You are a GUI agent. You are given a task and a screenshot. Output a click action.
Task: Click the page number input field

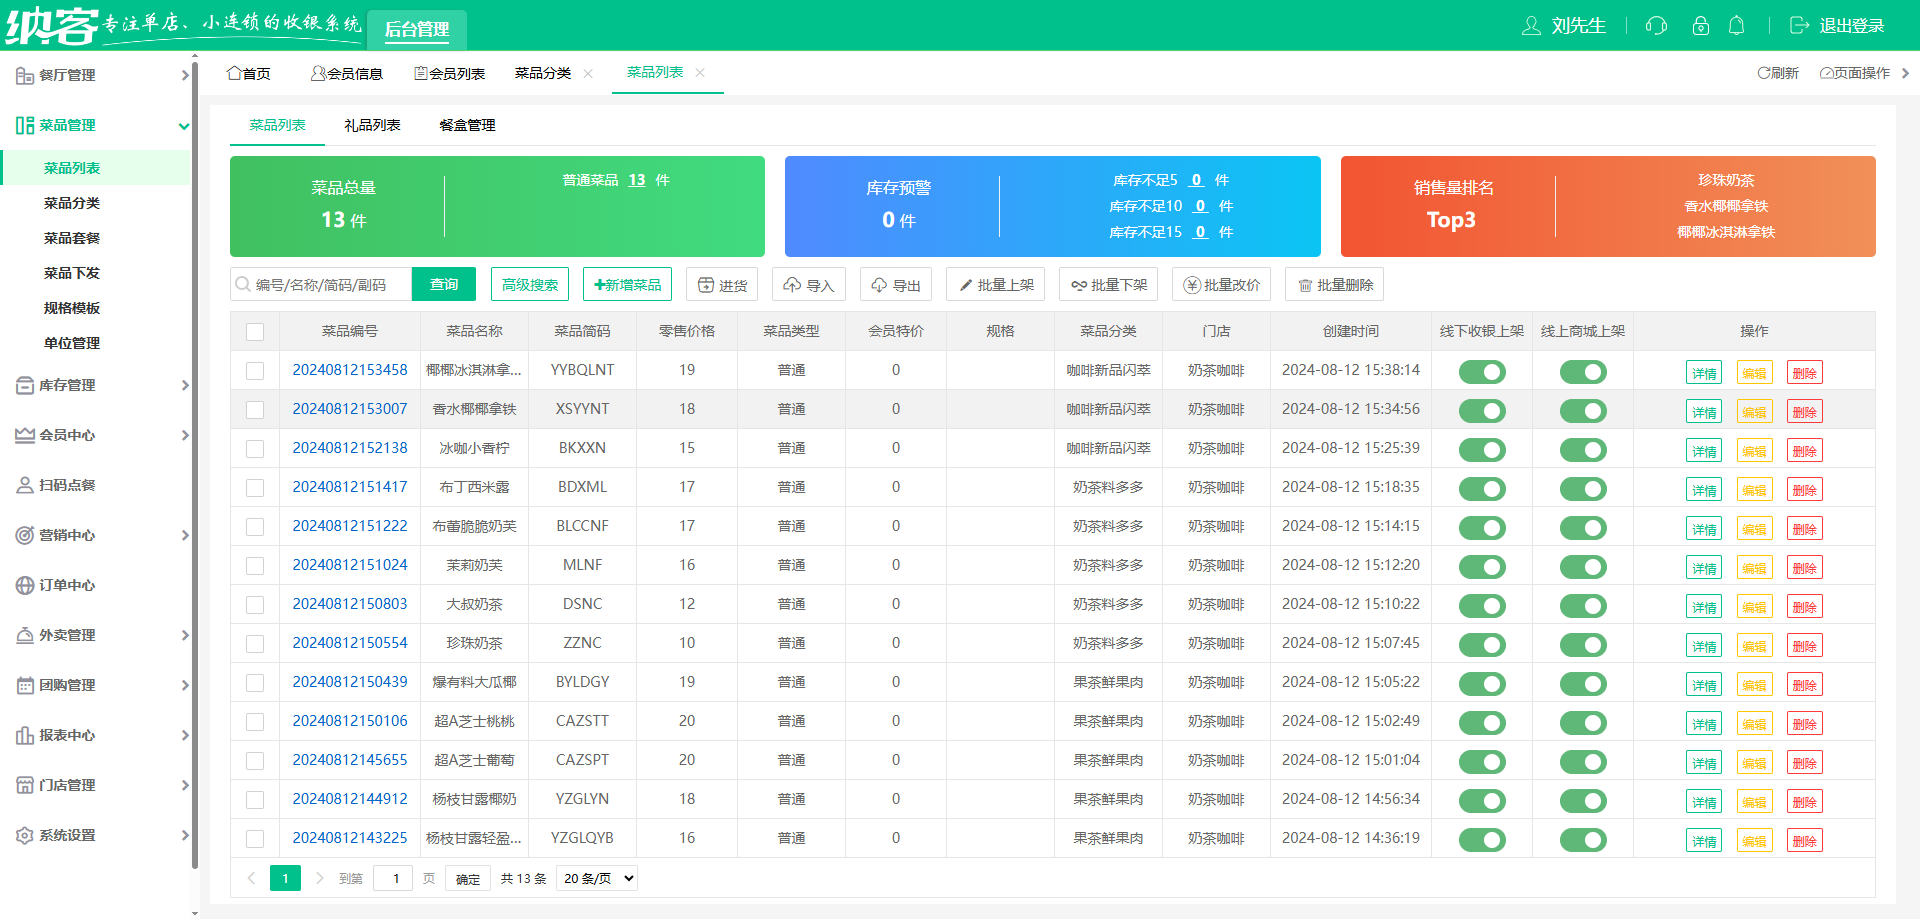coord(393,877)
